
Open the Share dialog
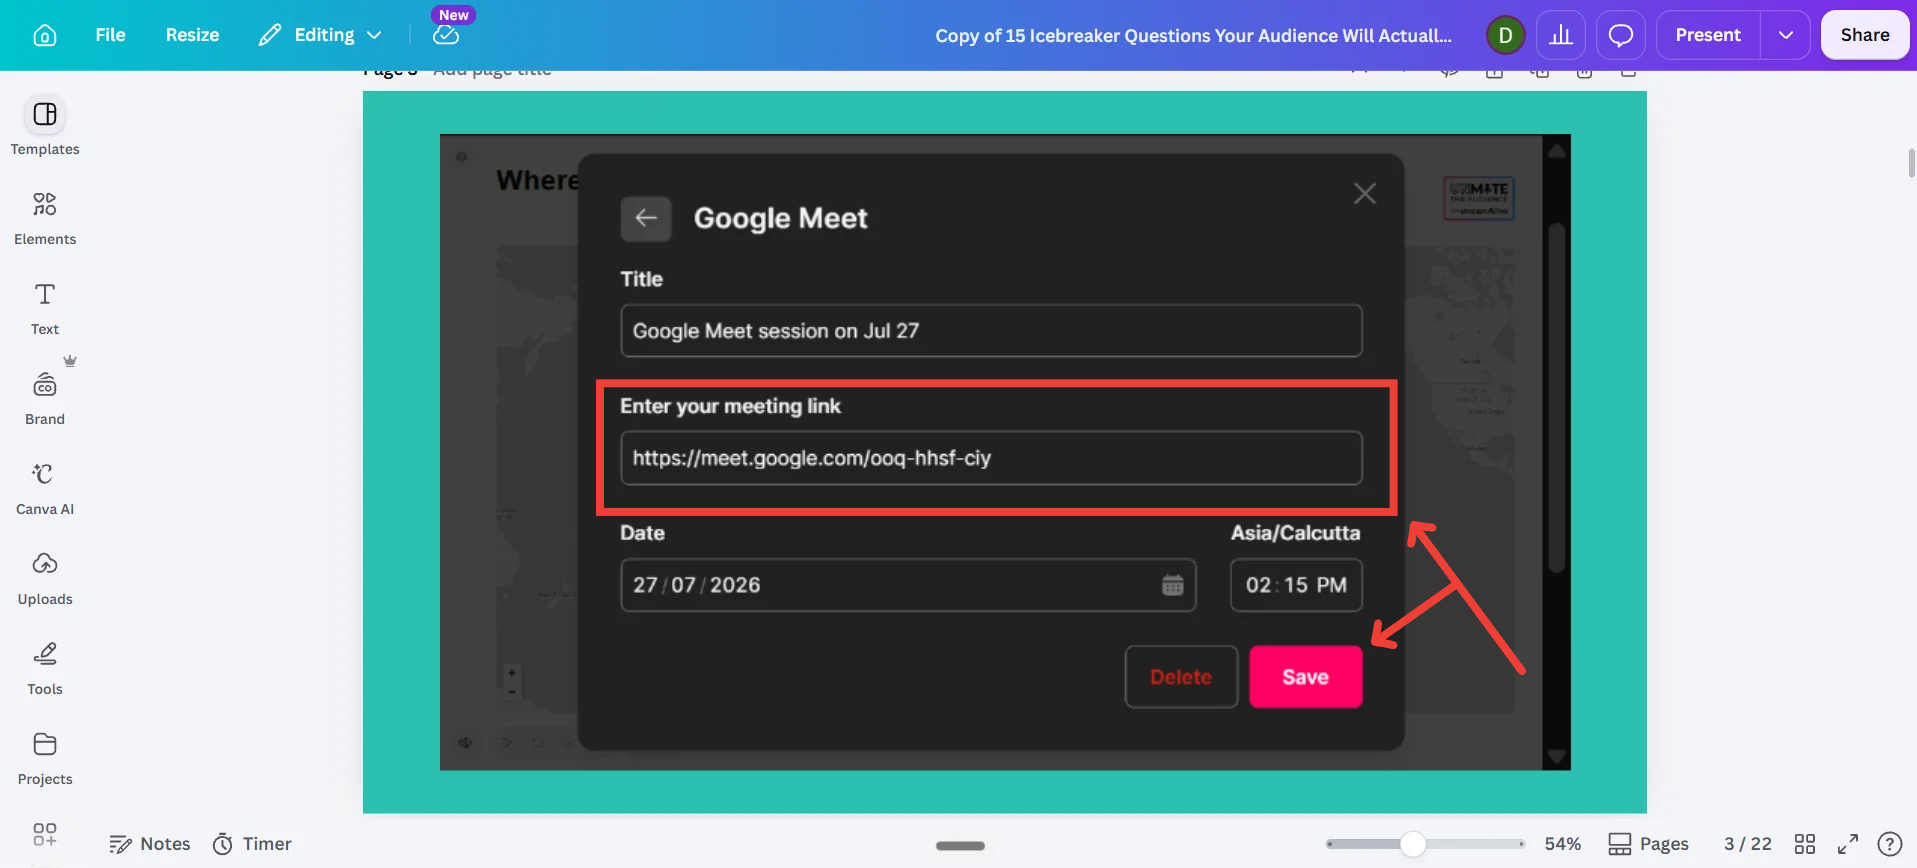point(1865,35)
